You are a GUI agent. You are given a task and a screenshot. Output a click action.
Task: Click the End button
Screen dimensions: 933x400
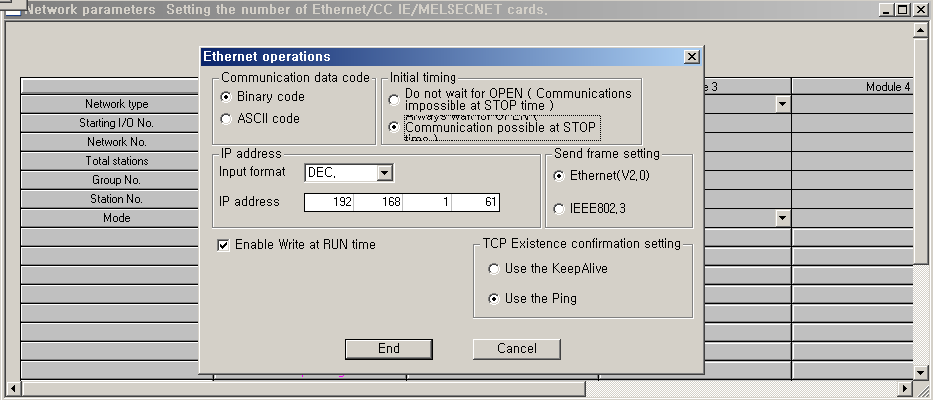[389, 348]
